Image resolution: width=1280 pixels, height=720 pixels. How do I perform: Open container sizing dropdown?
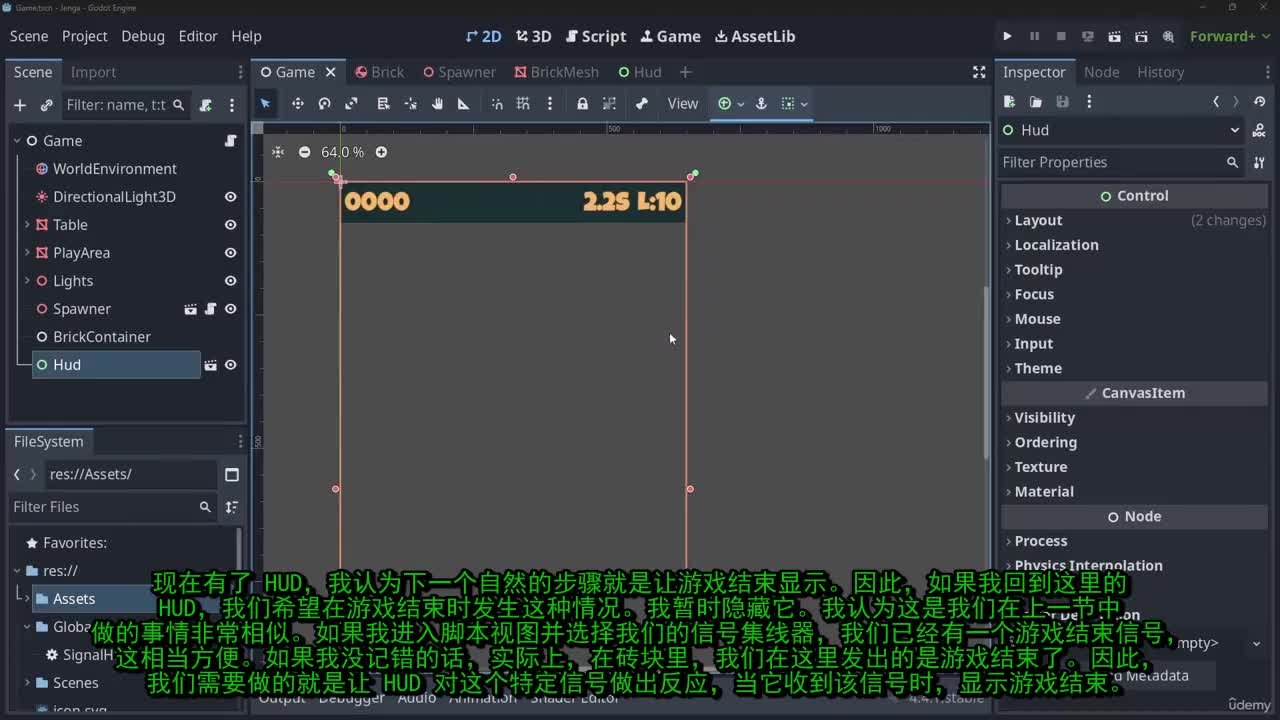tap(794, 104)
